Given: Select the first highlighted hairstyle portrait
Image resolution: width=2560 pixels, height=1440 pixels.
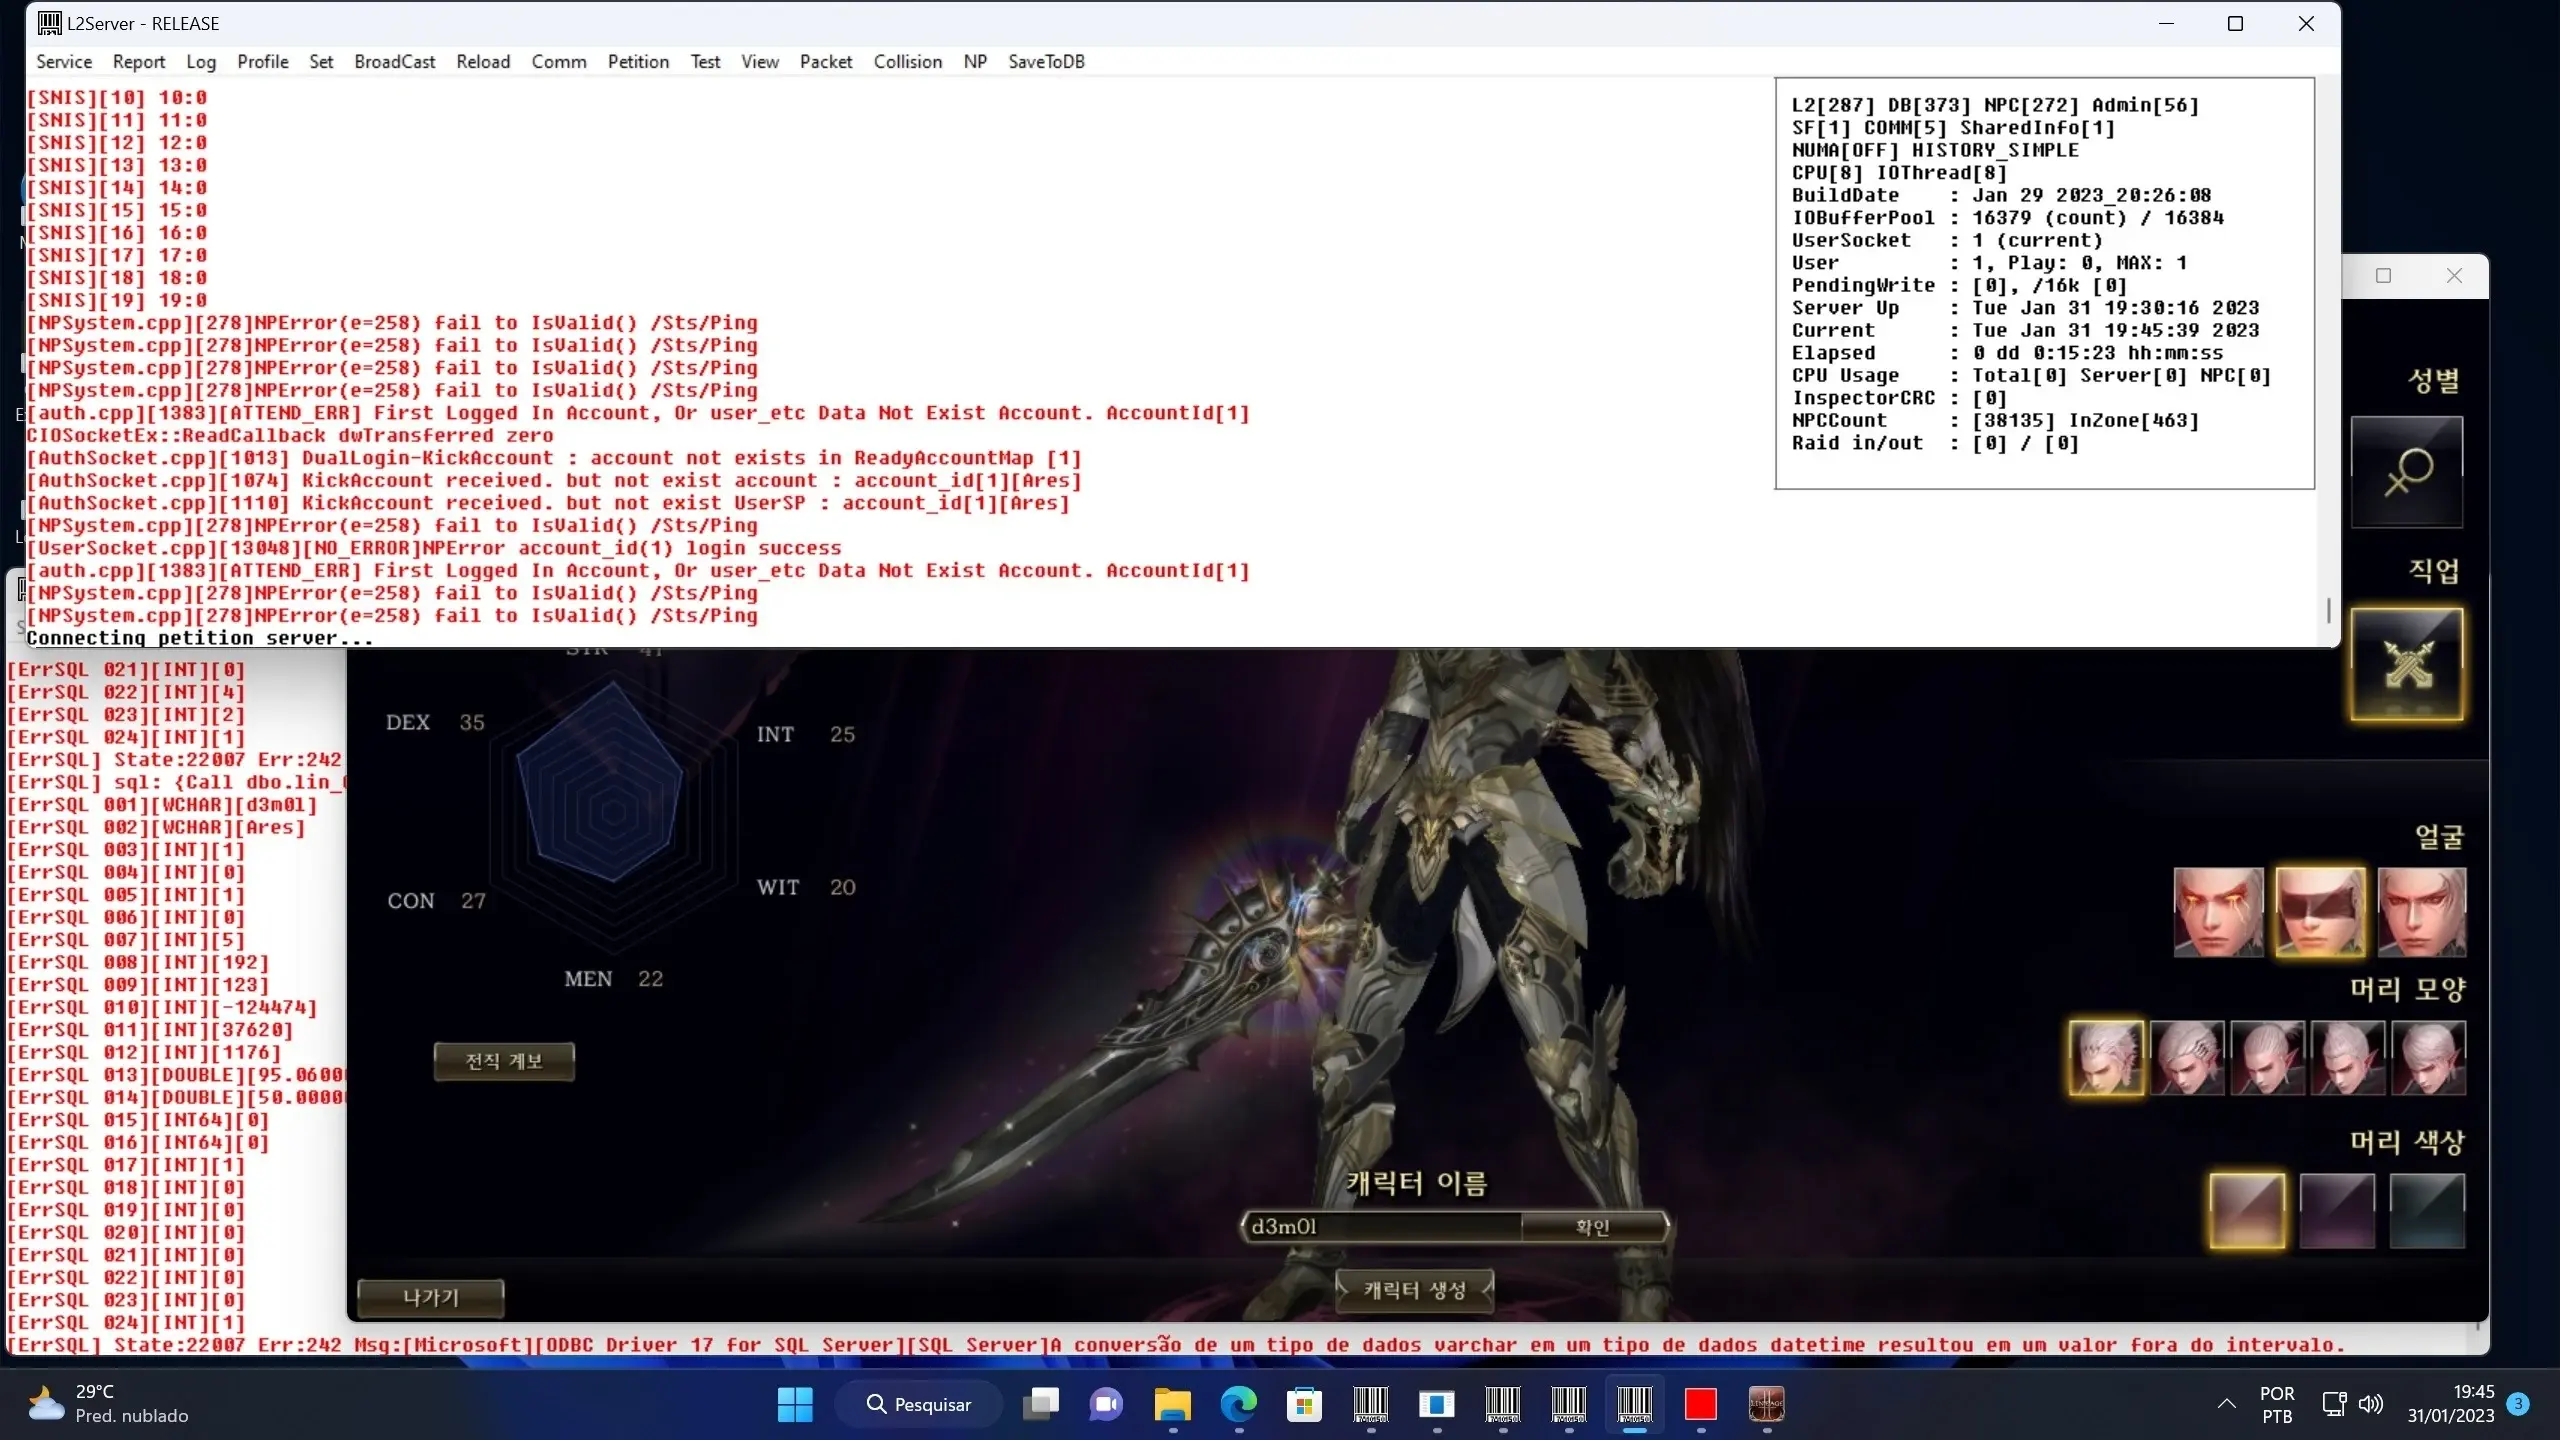Looking at the screenshot, I should [2106, 1058].
